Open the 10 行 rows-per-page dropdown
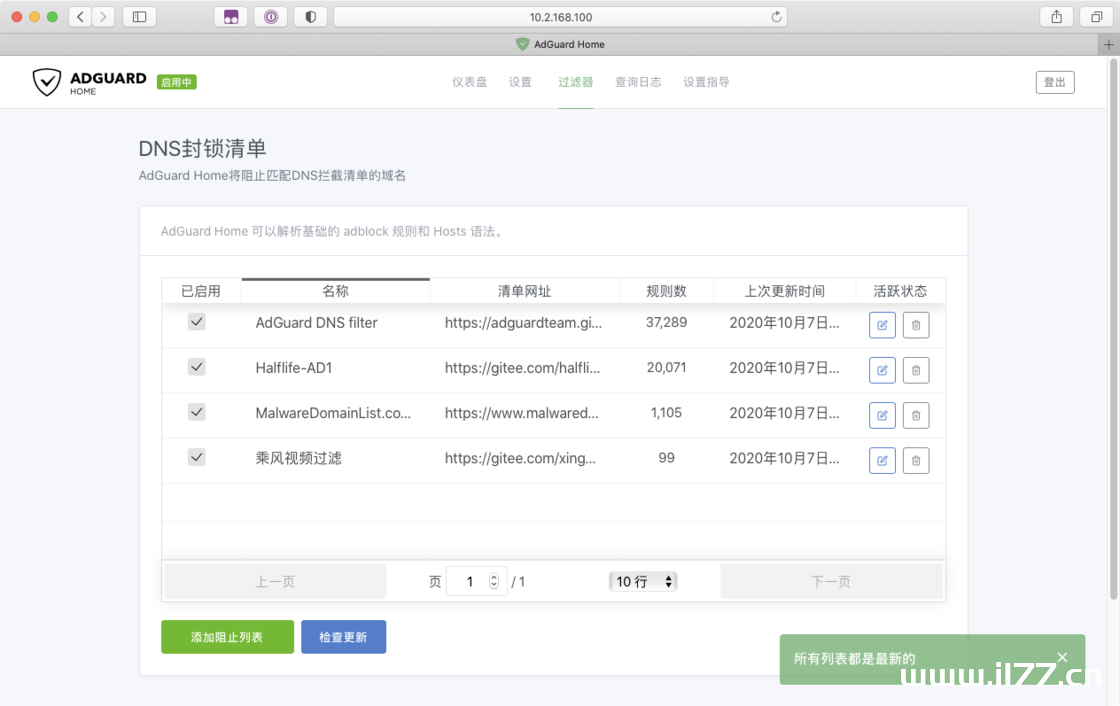 click(x=643, y=582)
